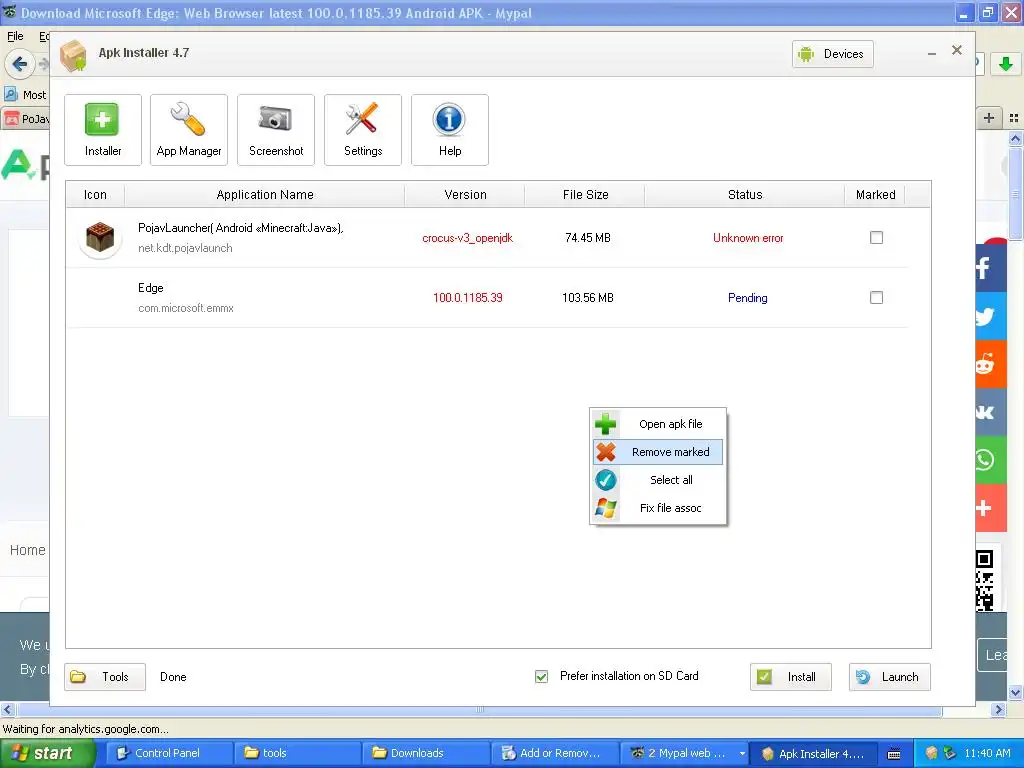The height and width of the screenshot is (768, 1024).
Task: Select PojavLauncher application name text
Action: 240,228
